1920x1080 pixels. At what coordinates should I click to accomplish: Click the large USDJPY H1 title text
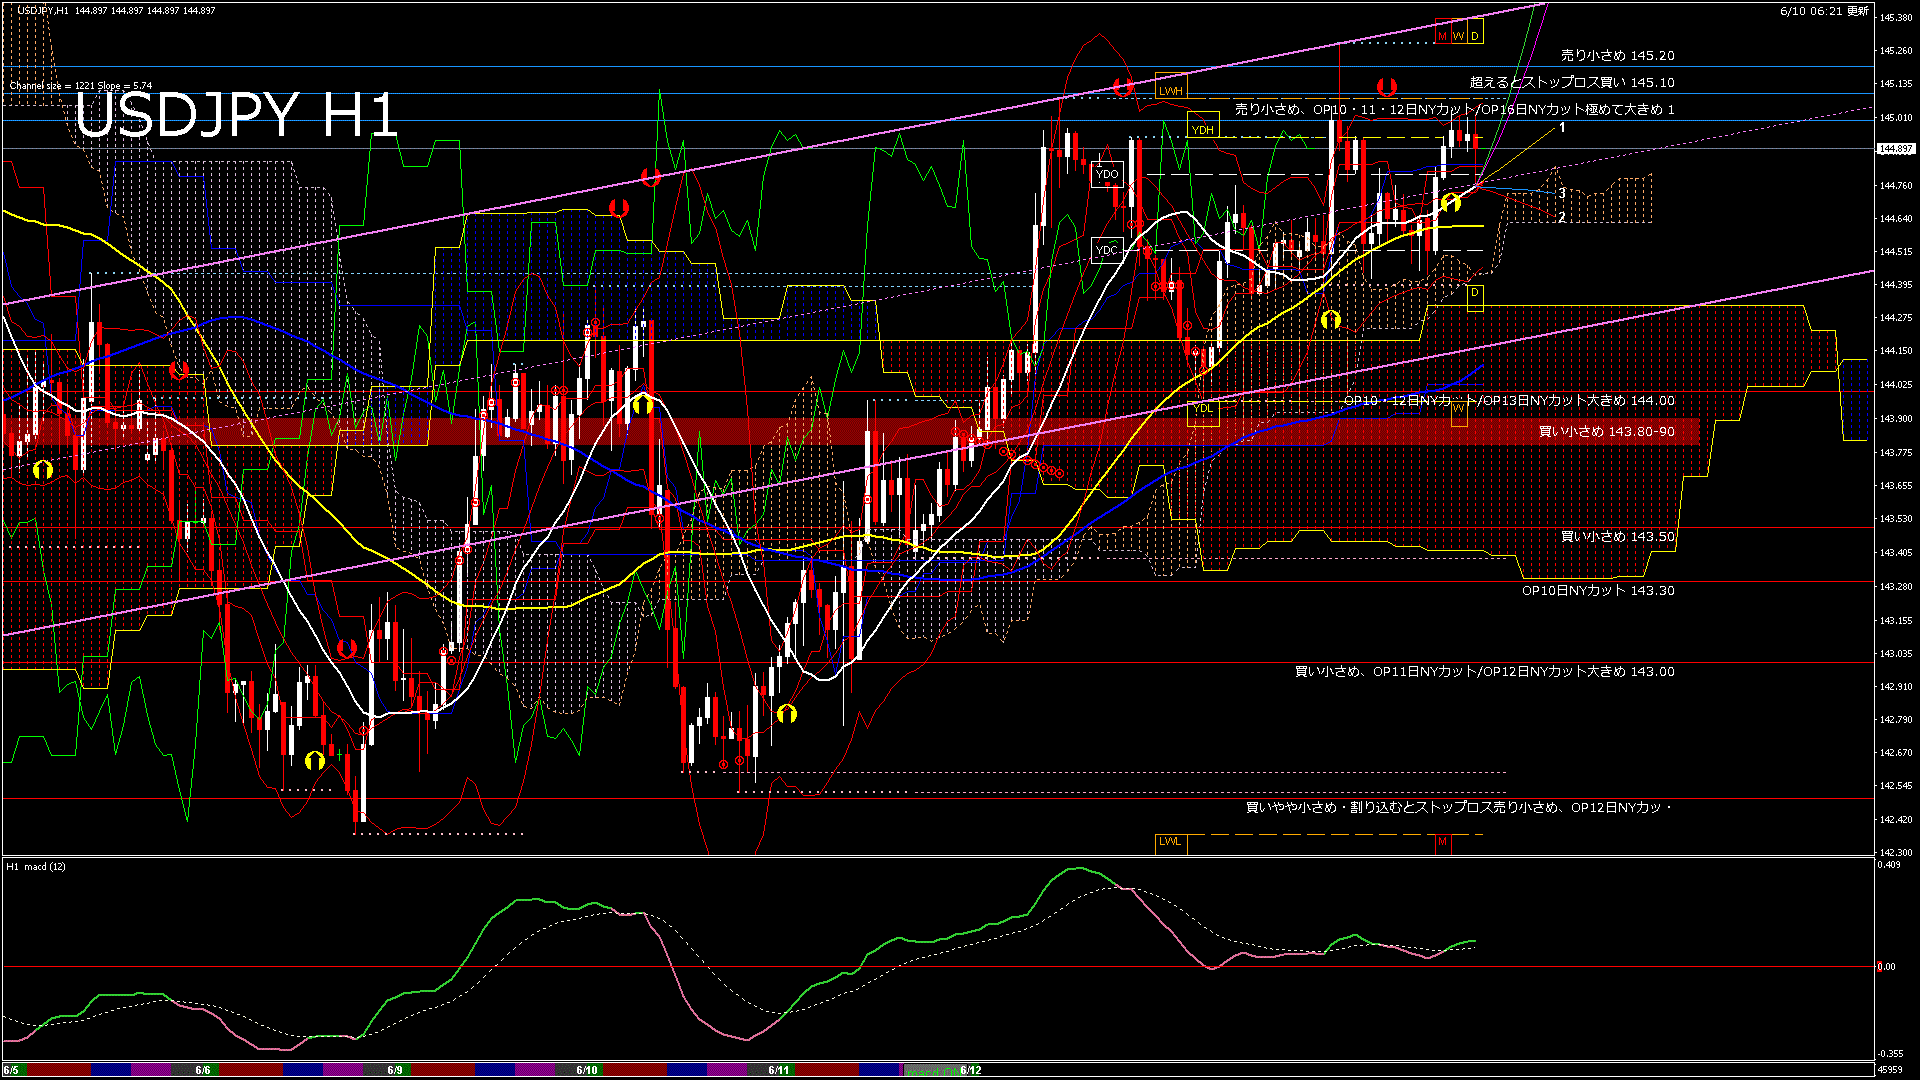coord(236,115)
